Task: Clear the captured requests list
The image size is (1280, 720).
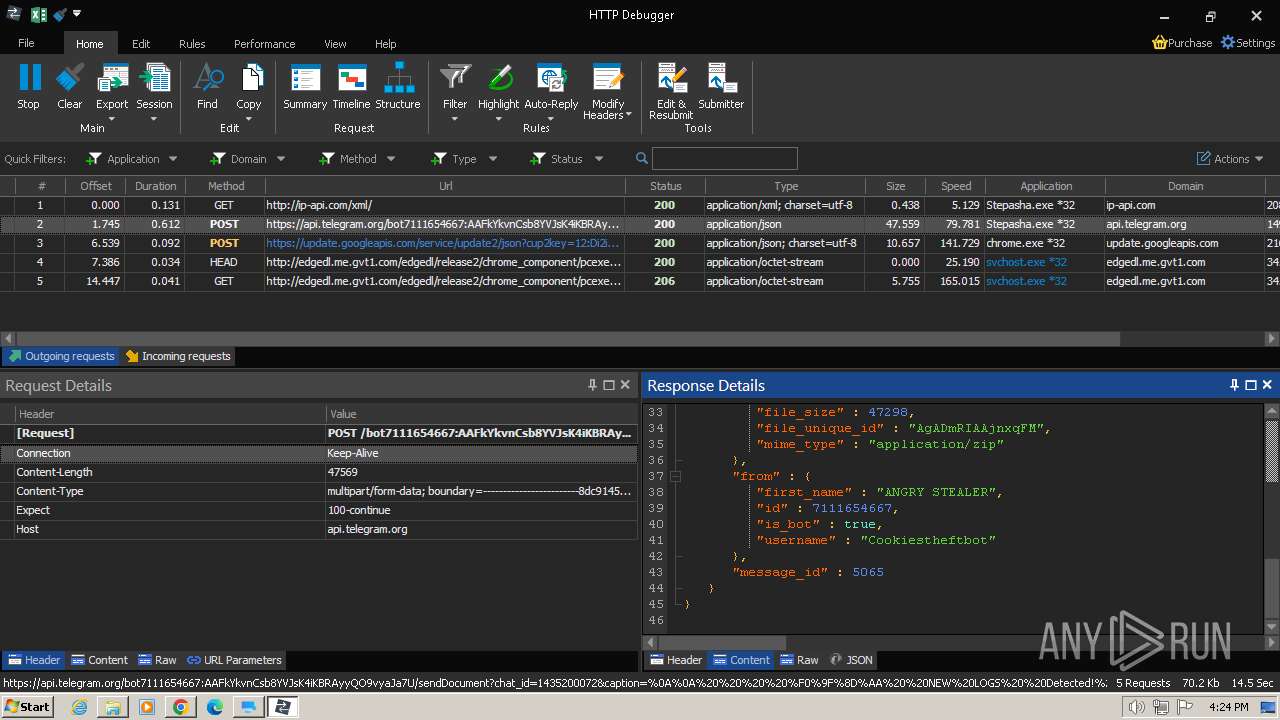Action: (70, 87)
